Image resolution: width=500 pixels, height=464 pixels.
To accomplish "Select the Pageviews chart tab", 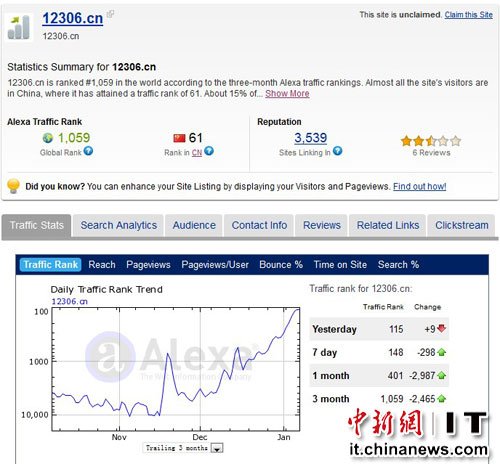I will click(x=148, y=265).
